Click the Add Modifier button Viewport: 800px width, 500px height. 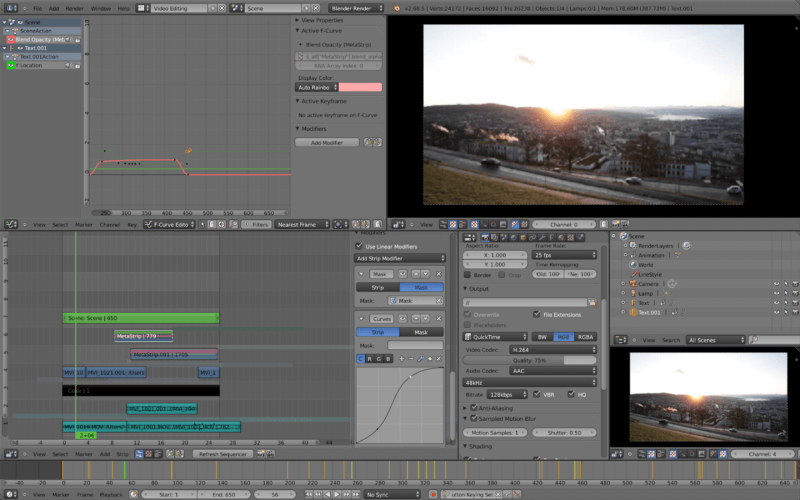pos(326,143)
